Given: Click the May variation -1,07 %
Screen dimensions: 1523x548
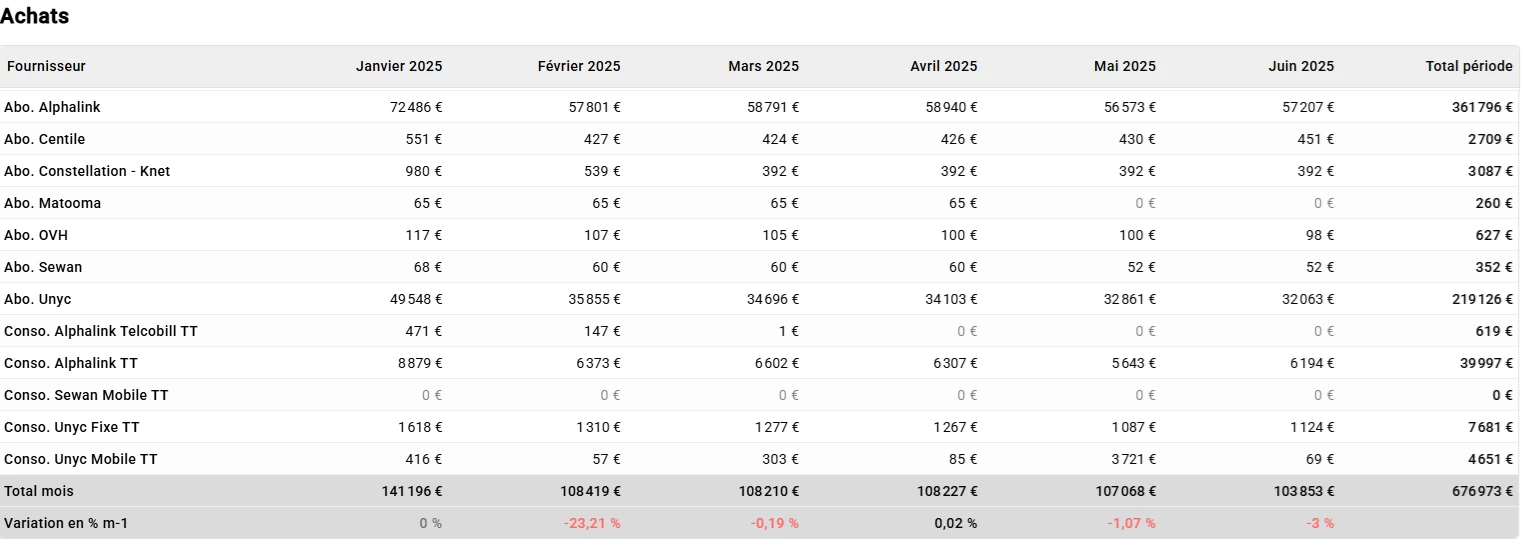Looking at the screenshot, I should 1131,523.
